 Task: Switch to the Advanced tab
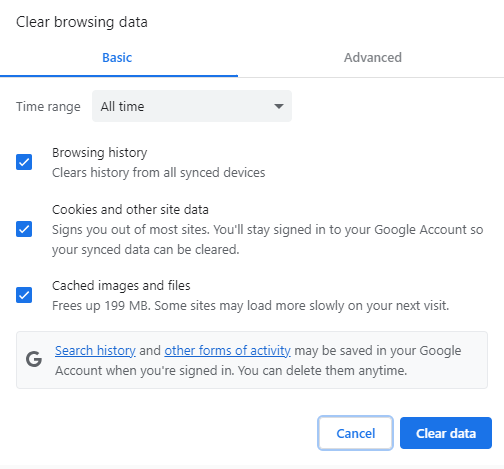[x=373, y=58]
